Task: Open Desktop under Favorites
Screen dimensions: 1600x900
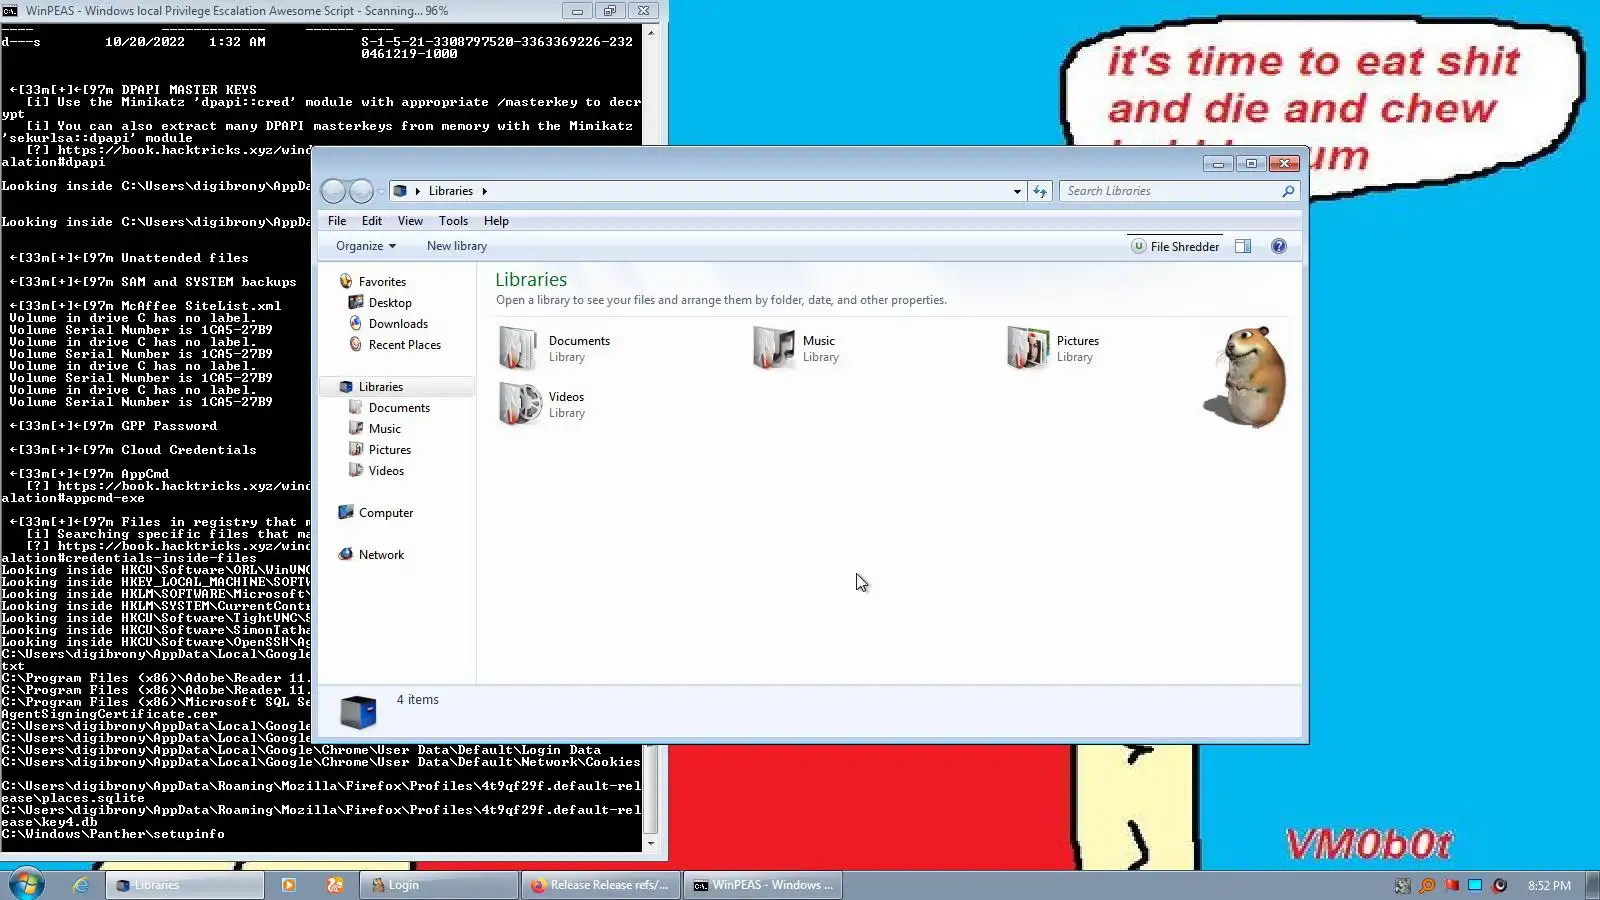Action: click(x=390, y=303)
